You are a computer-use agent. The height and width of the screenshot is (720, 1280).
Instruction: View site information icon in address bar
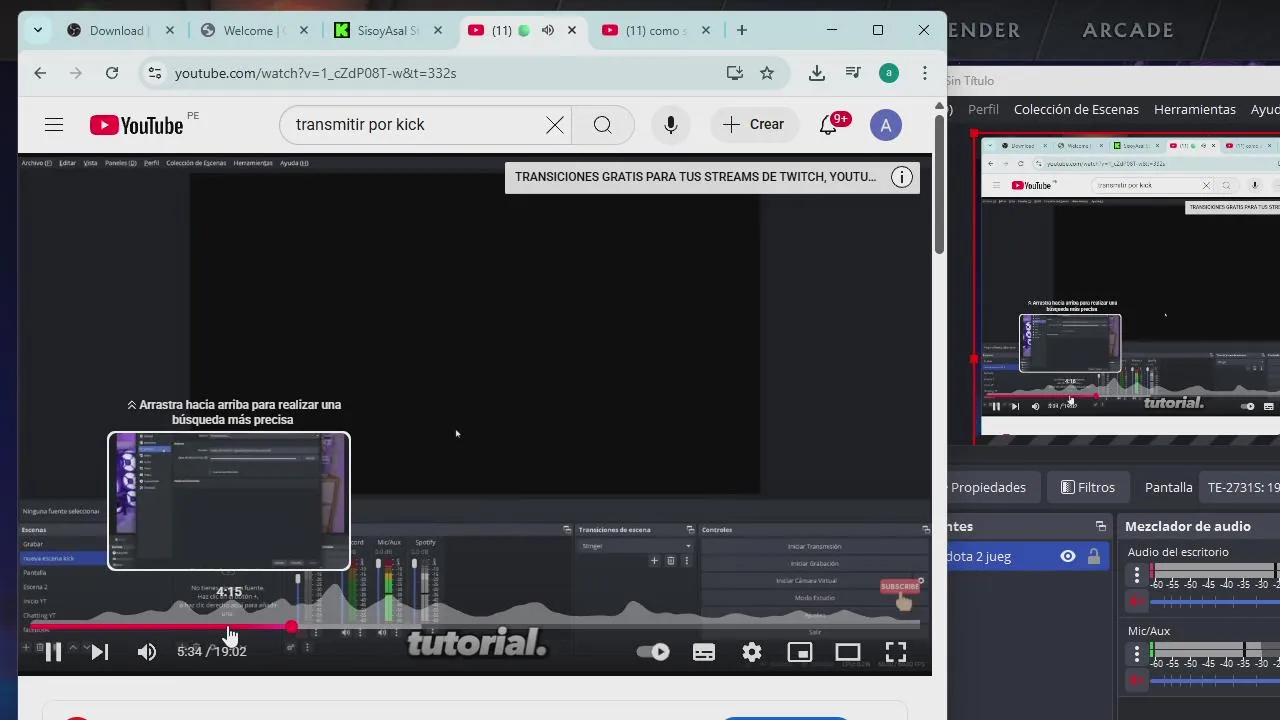pyautogui.click(x=153, y=73)
